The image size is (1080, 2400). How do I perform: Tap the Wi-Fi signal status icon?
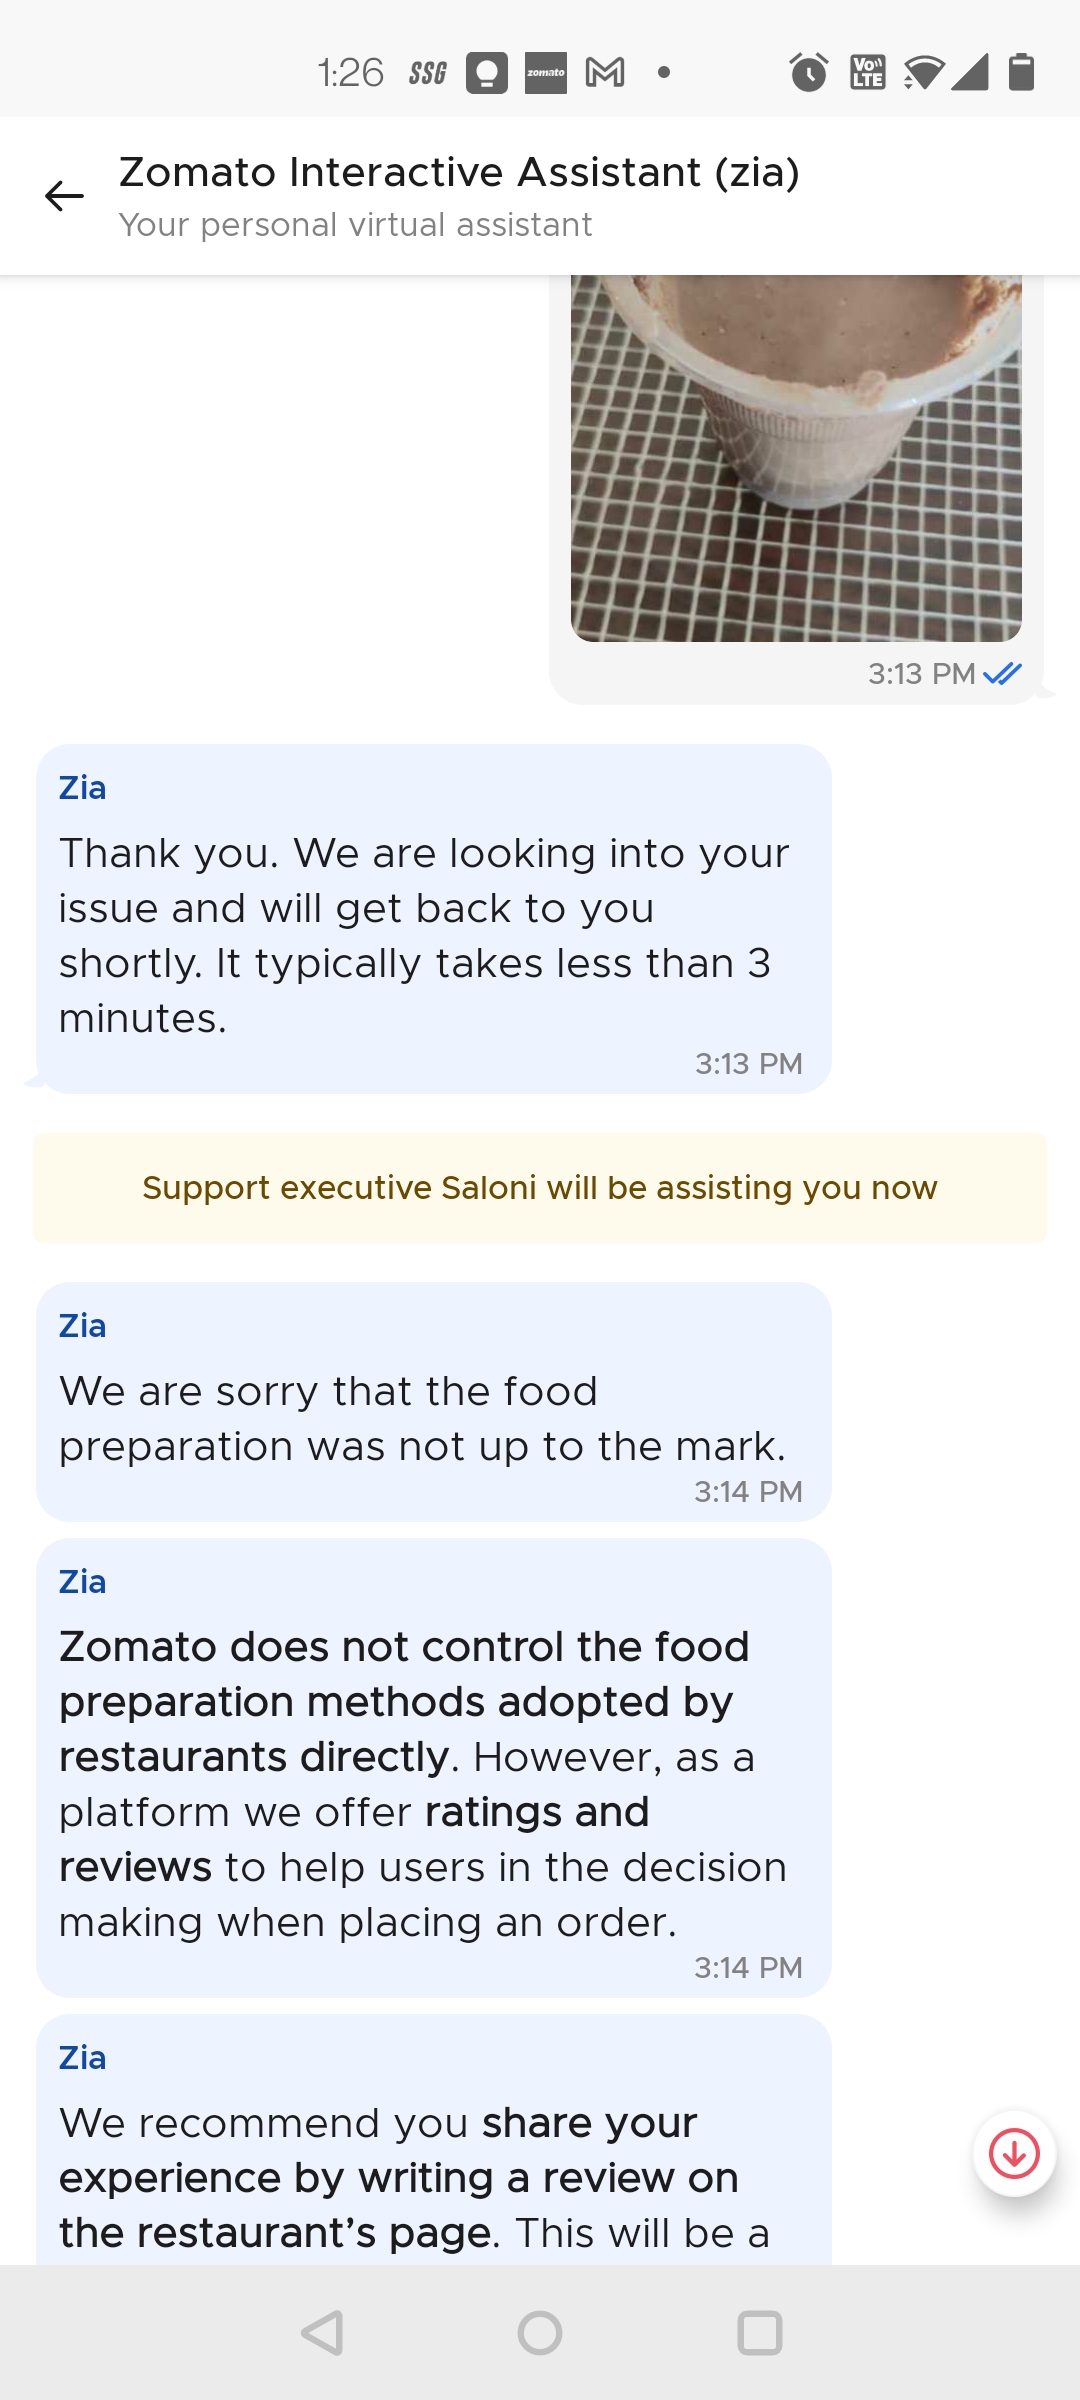[923, 73]
